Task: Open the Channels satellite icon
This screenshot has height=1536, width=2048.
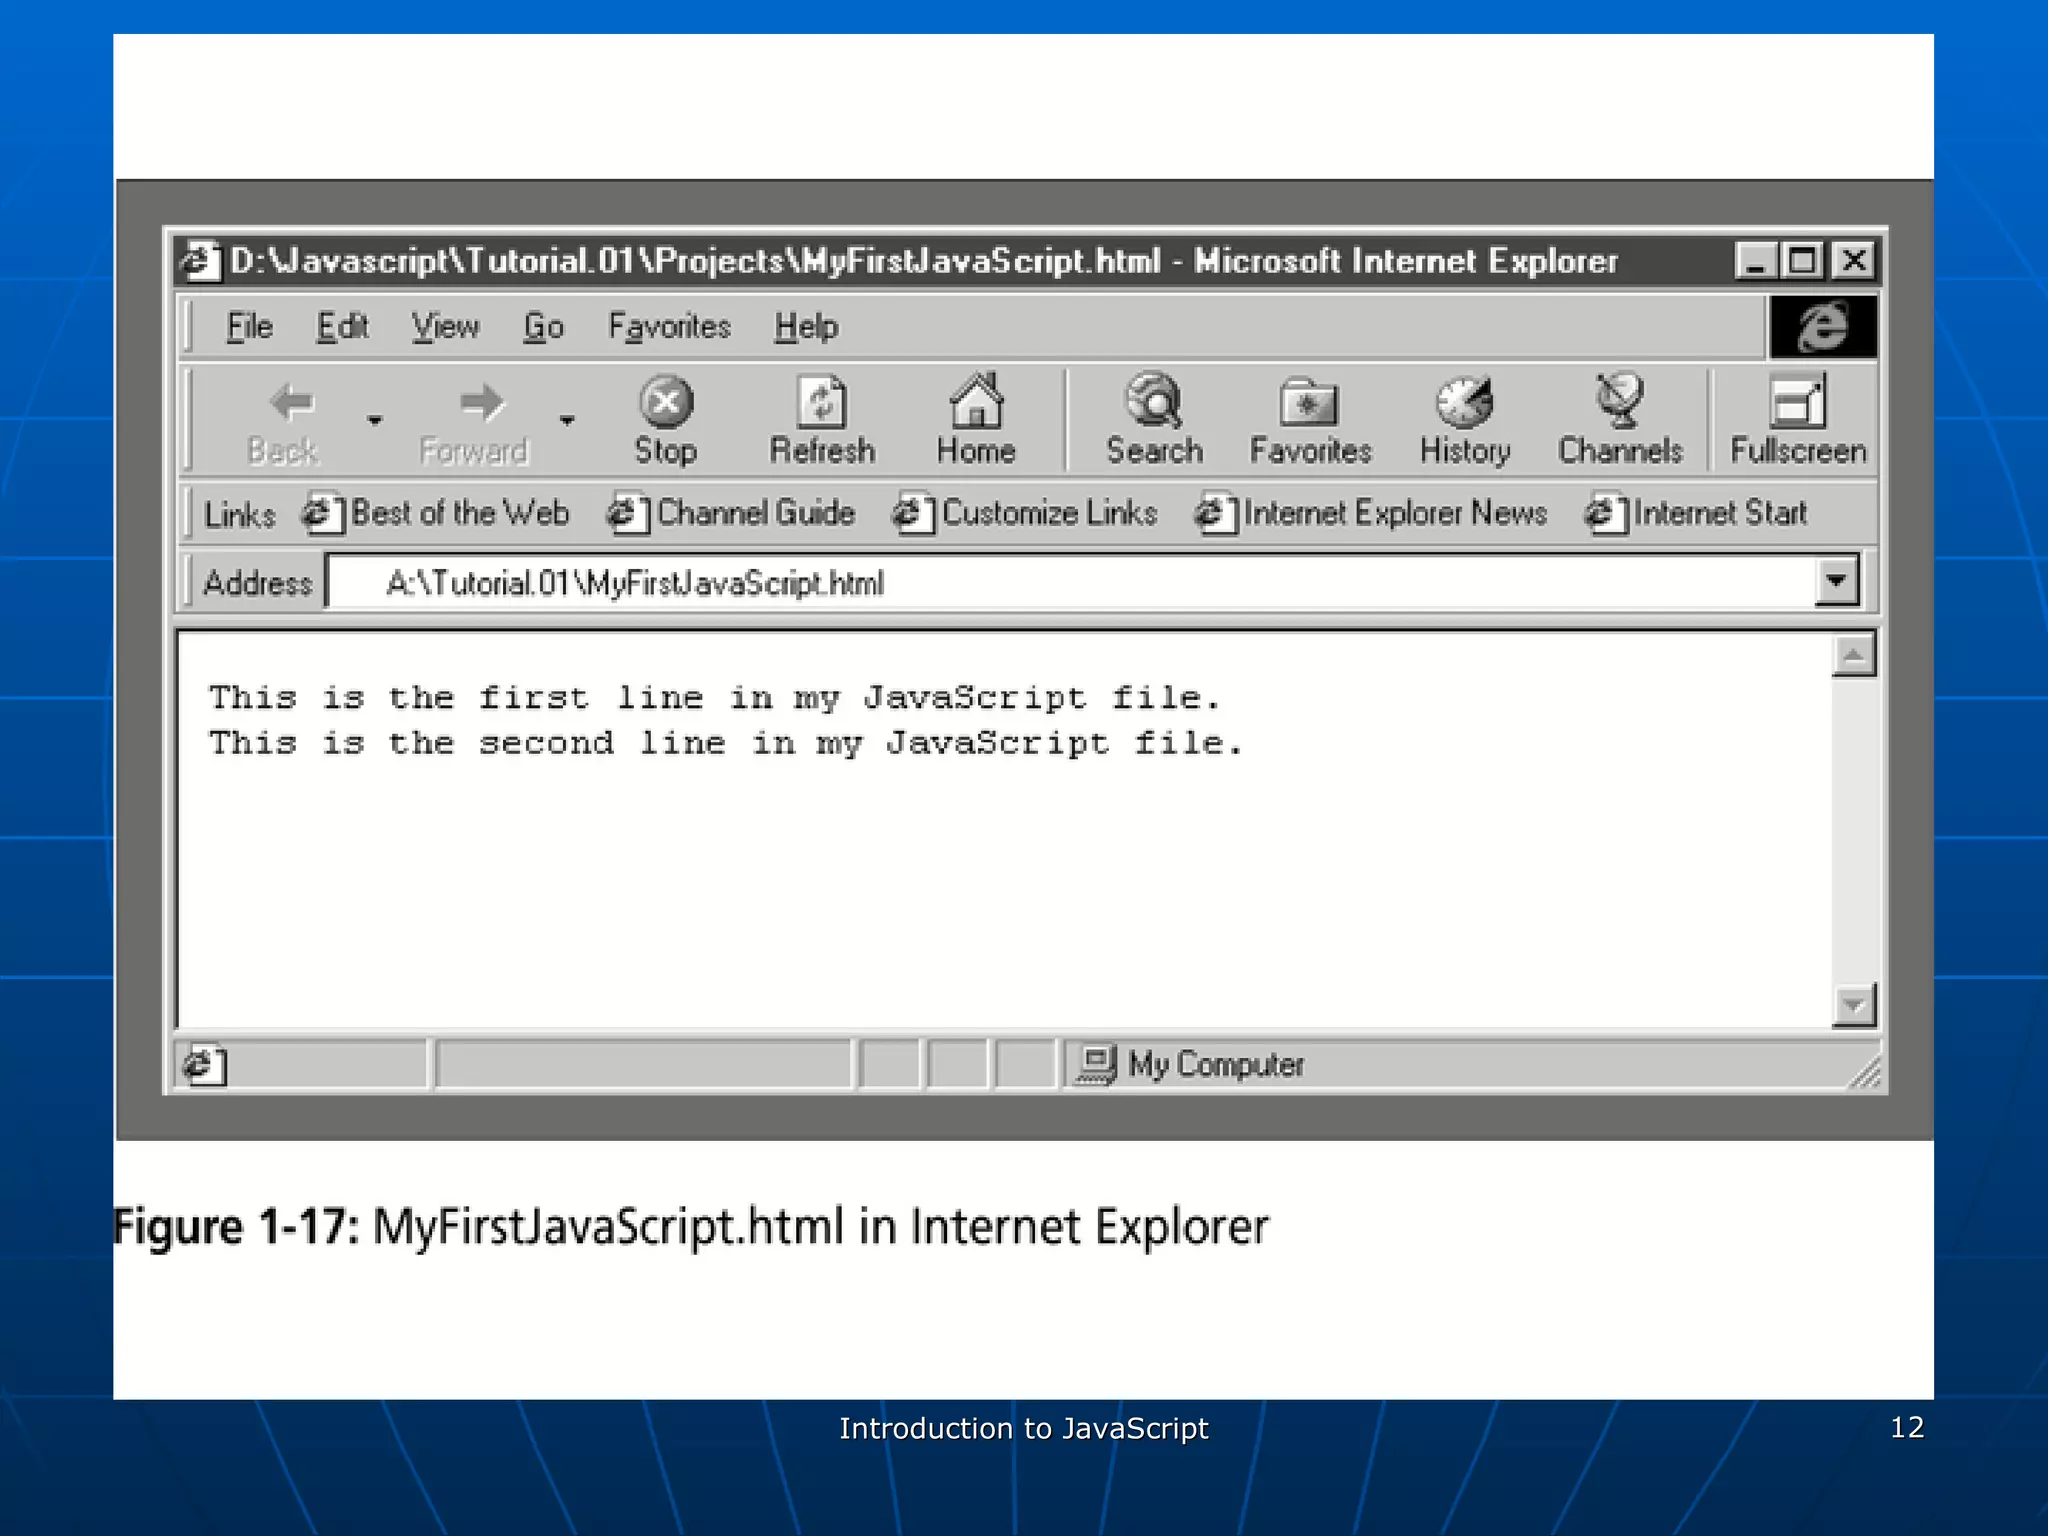Action: (1619, 401)
